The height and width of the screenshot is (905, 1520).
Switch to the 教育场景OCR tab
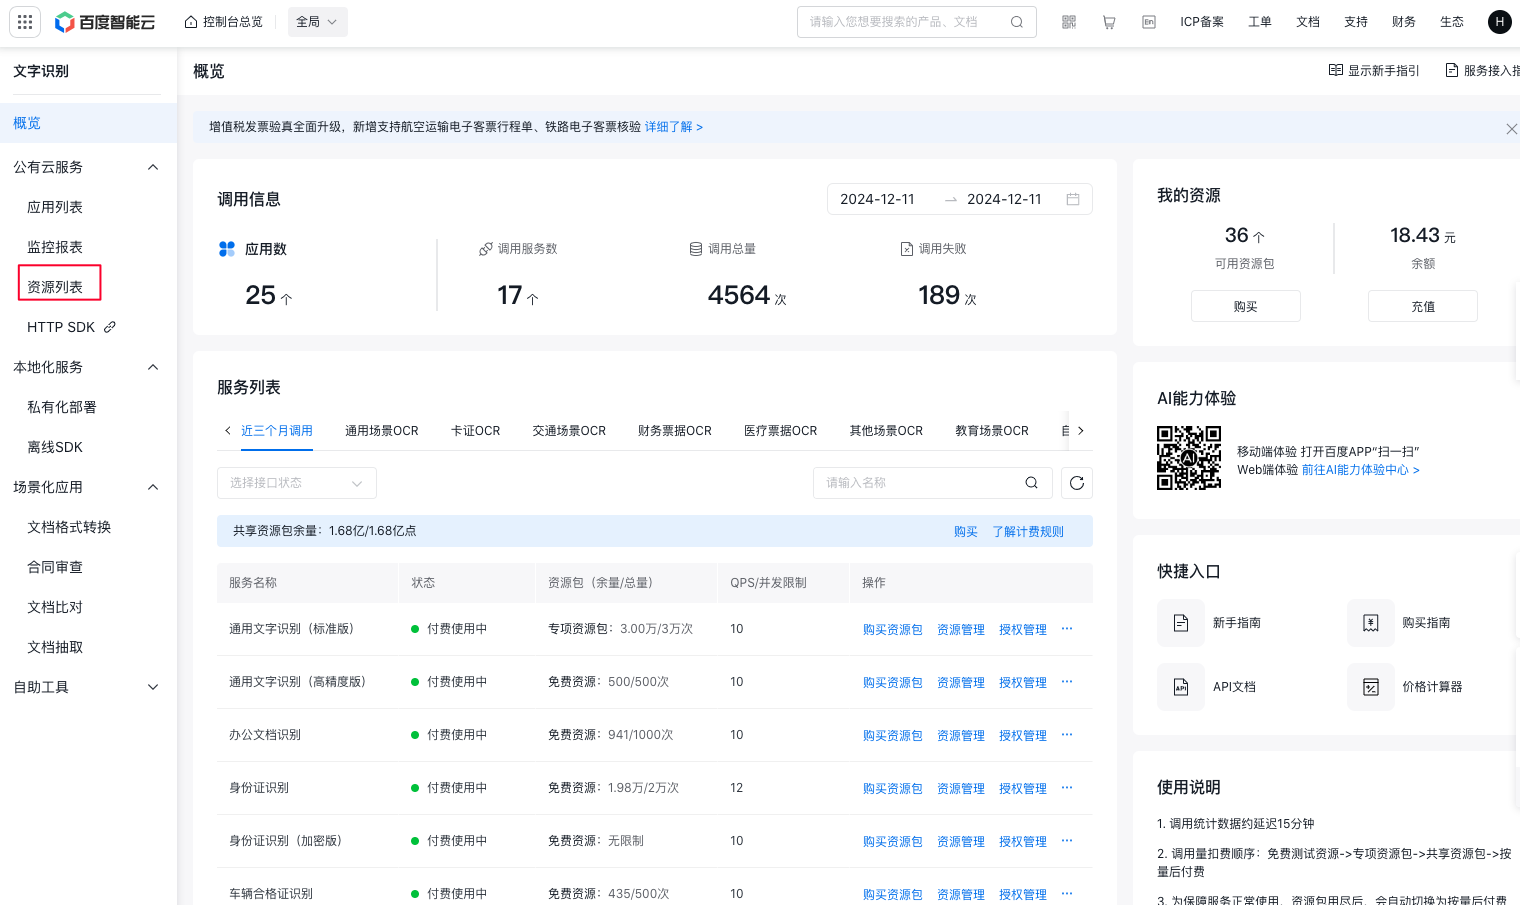pos(992,431)
